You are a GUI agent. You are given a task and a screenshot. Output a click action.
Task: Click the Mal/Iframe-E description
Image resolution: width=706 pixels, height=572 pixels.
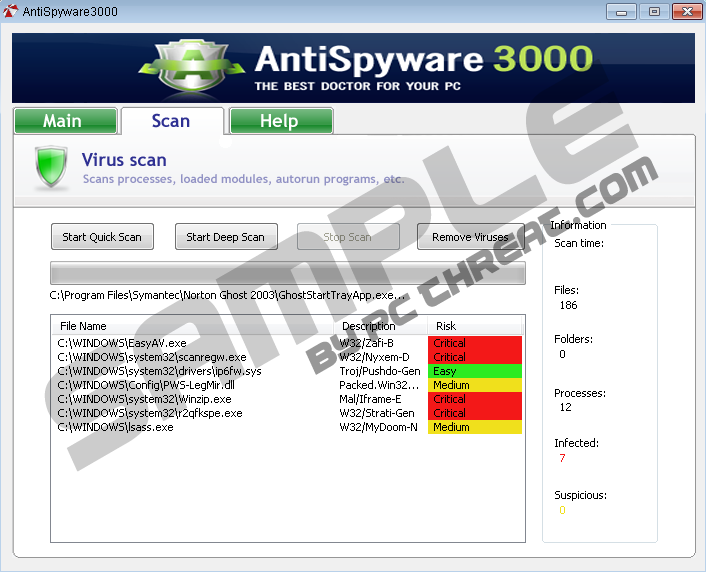[x=370, y=399]
